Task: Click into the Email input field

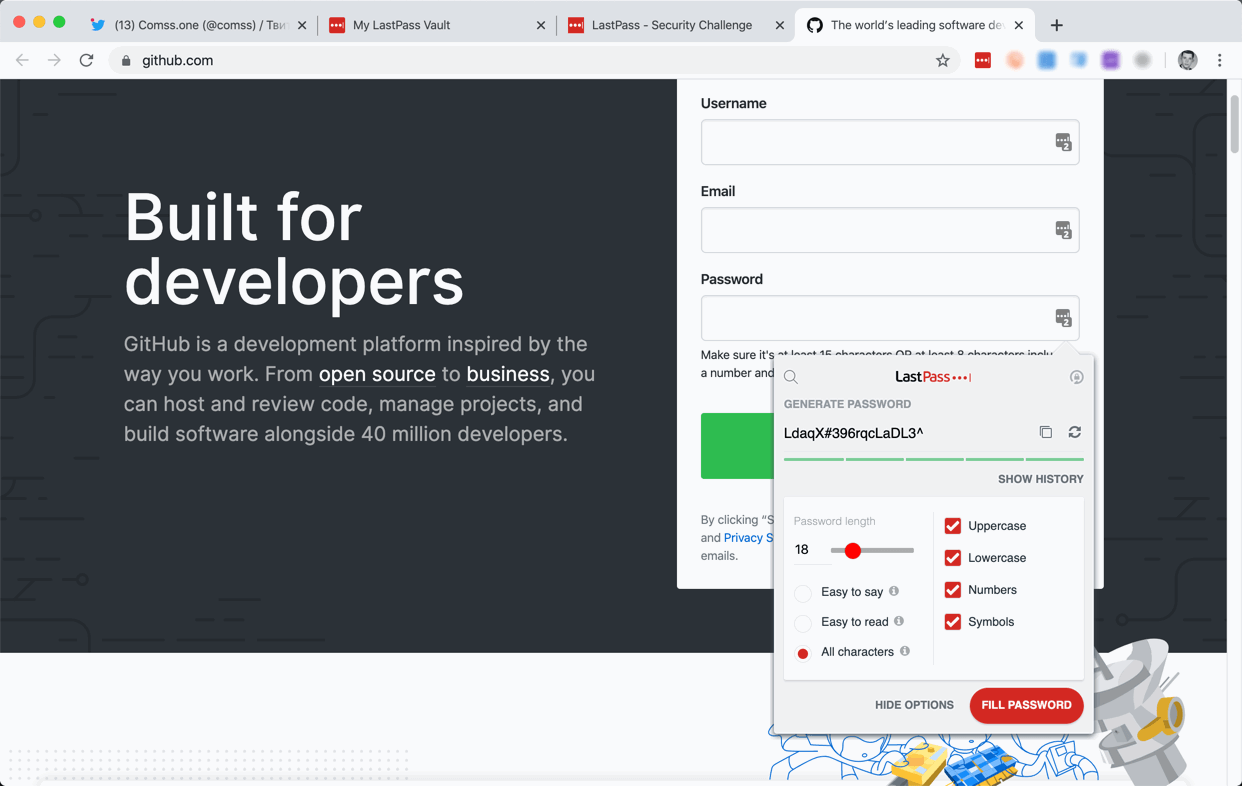Action: (890, 230)
